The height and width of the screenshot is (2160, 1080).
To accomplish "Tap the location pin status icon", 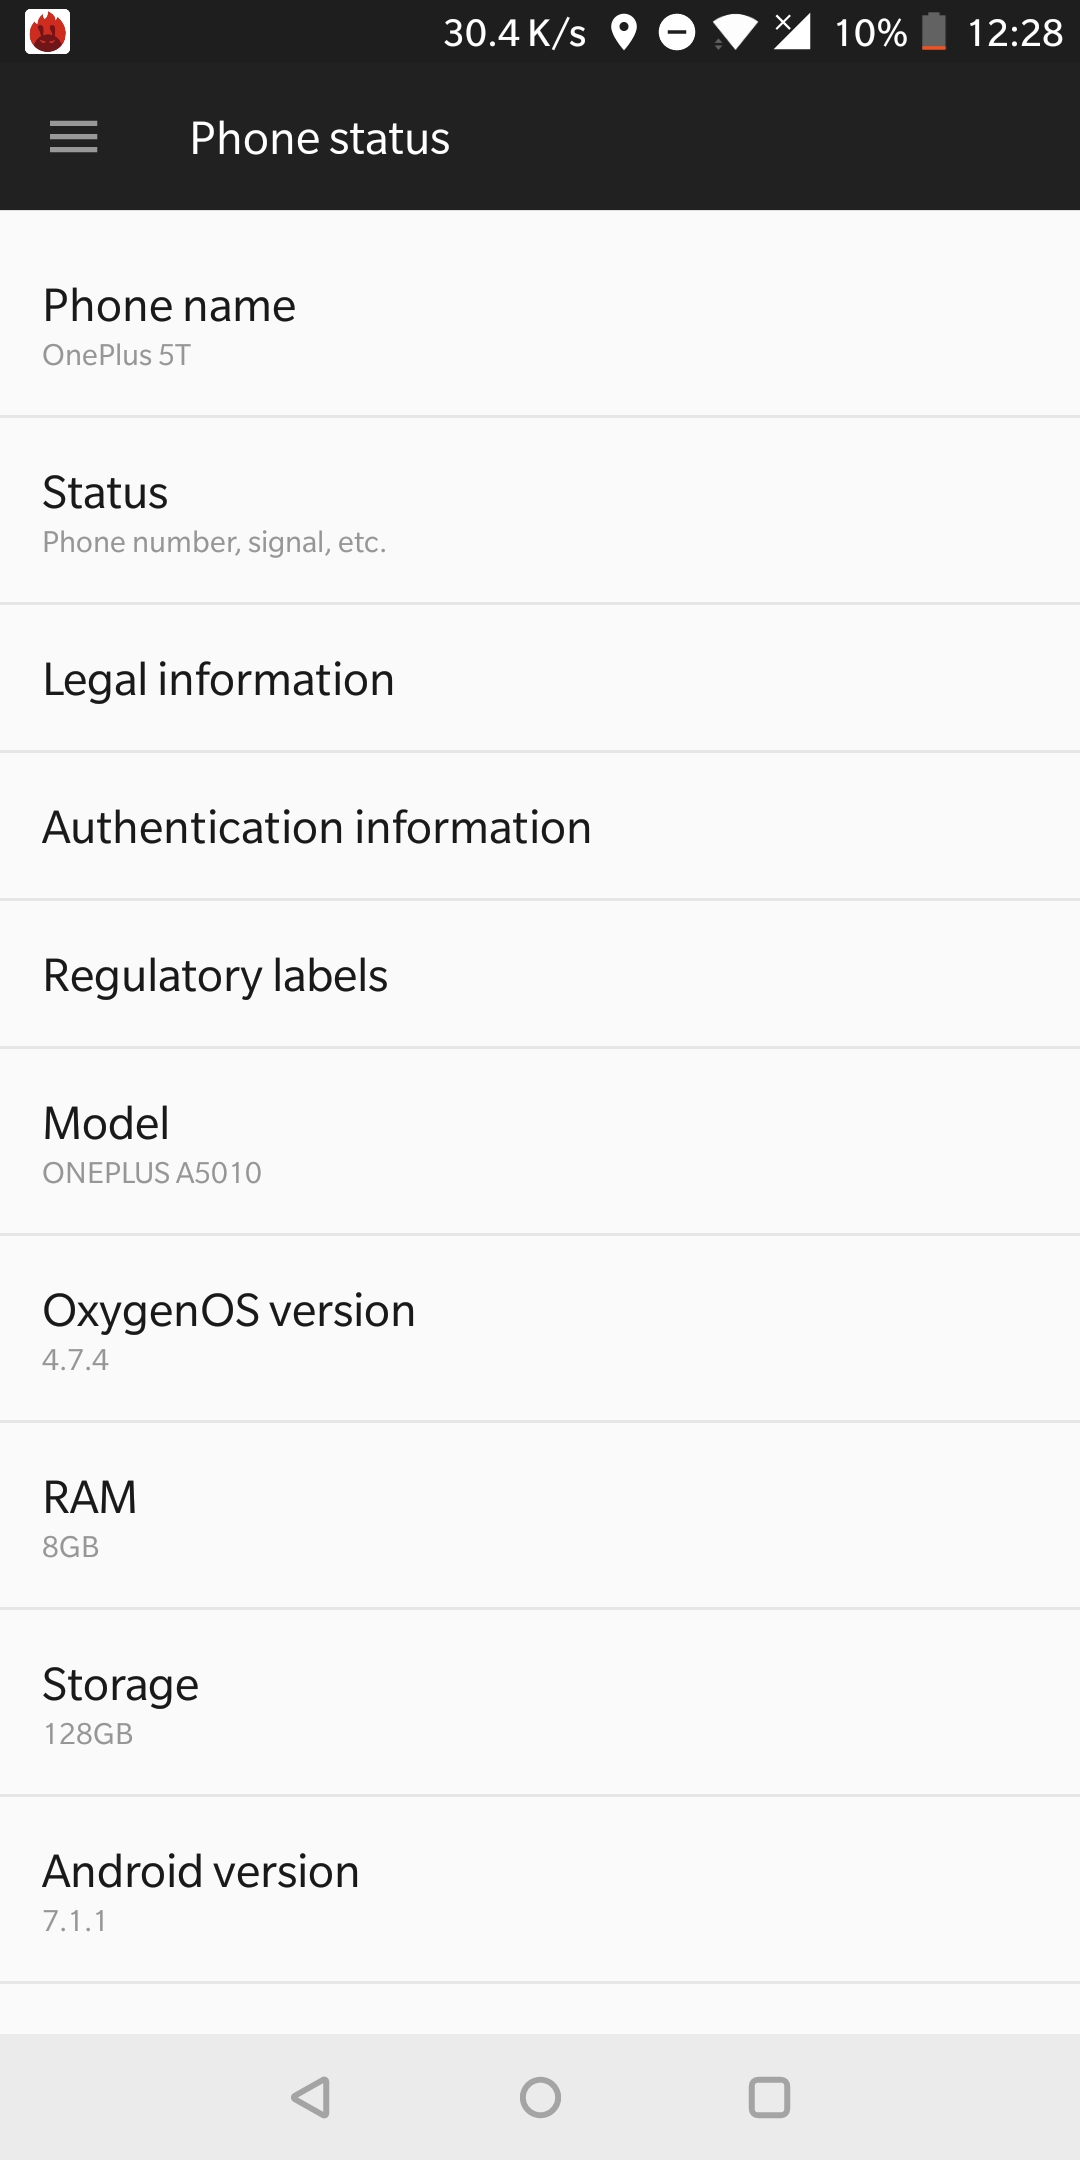I will (x=624, y=32).
